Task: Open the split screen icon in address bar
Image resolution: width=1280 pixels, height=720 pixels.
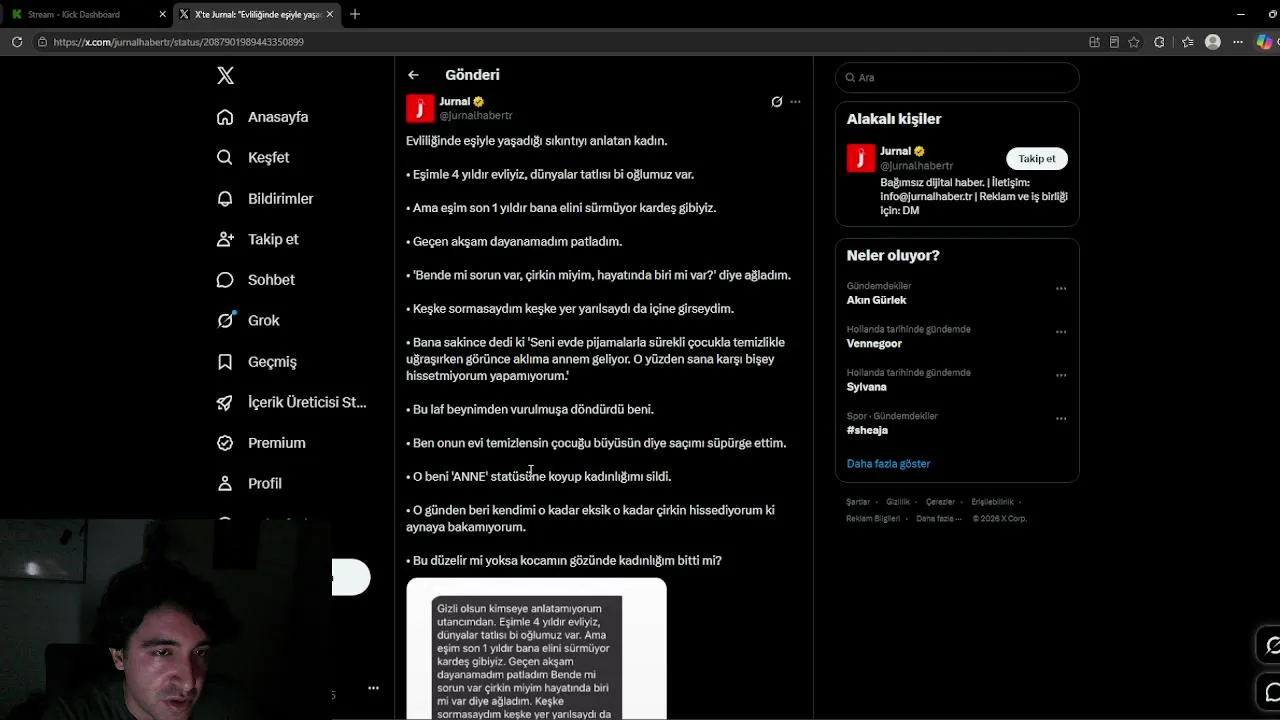Action: [1094, 42]
